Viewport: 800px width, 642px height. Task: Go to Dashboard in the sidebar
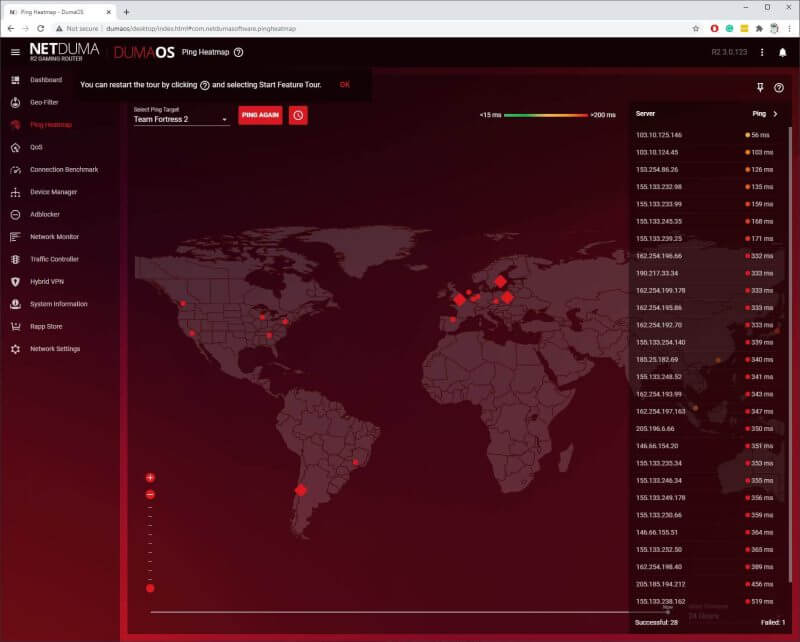tap(46, 80)
